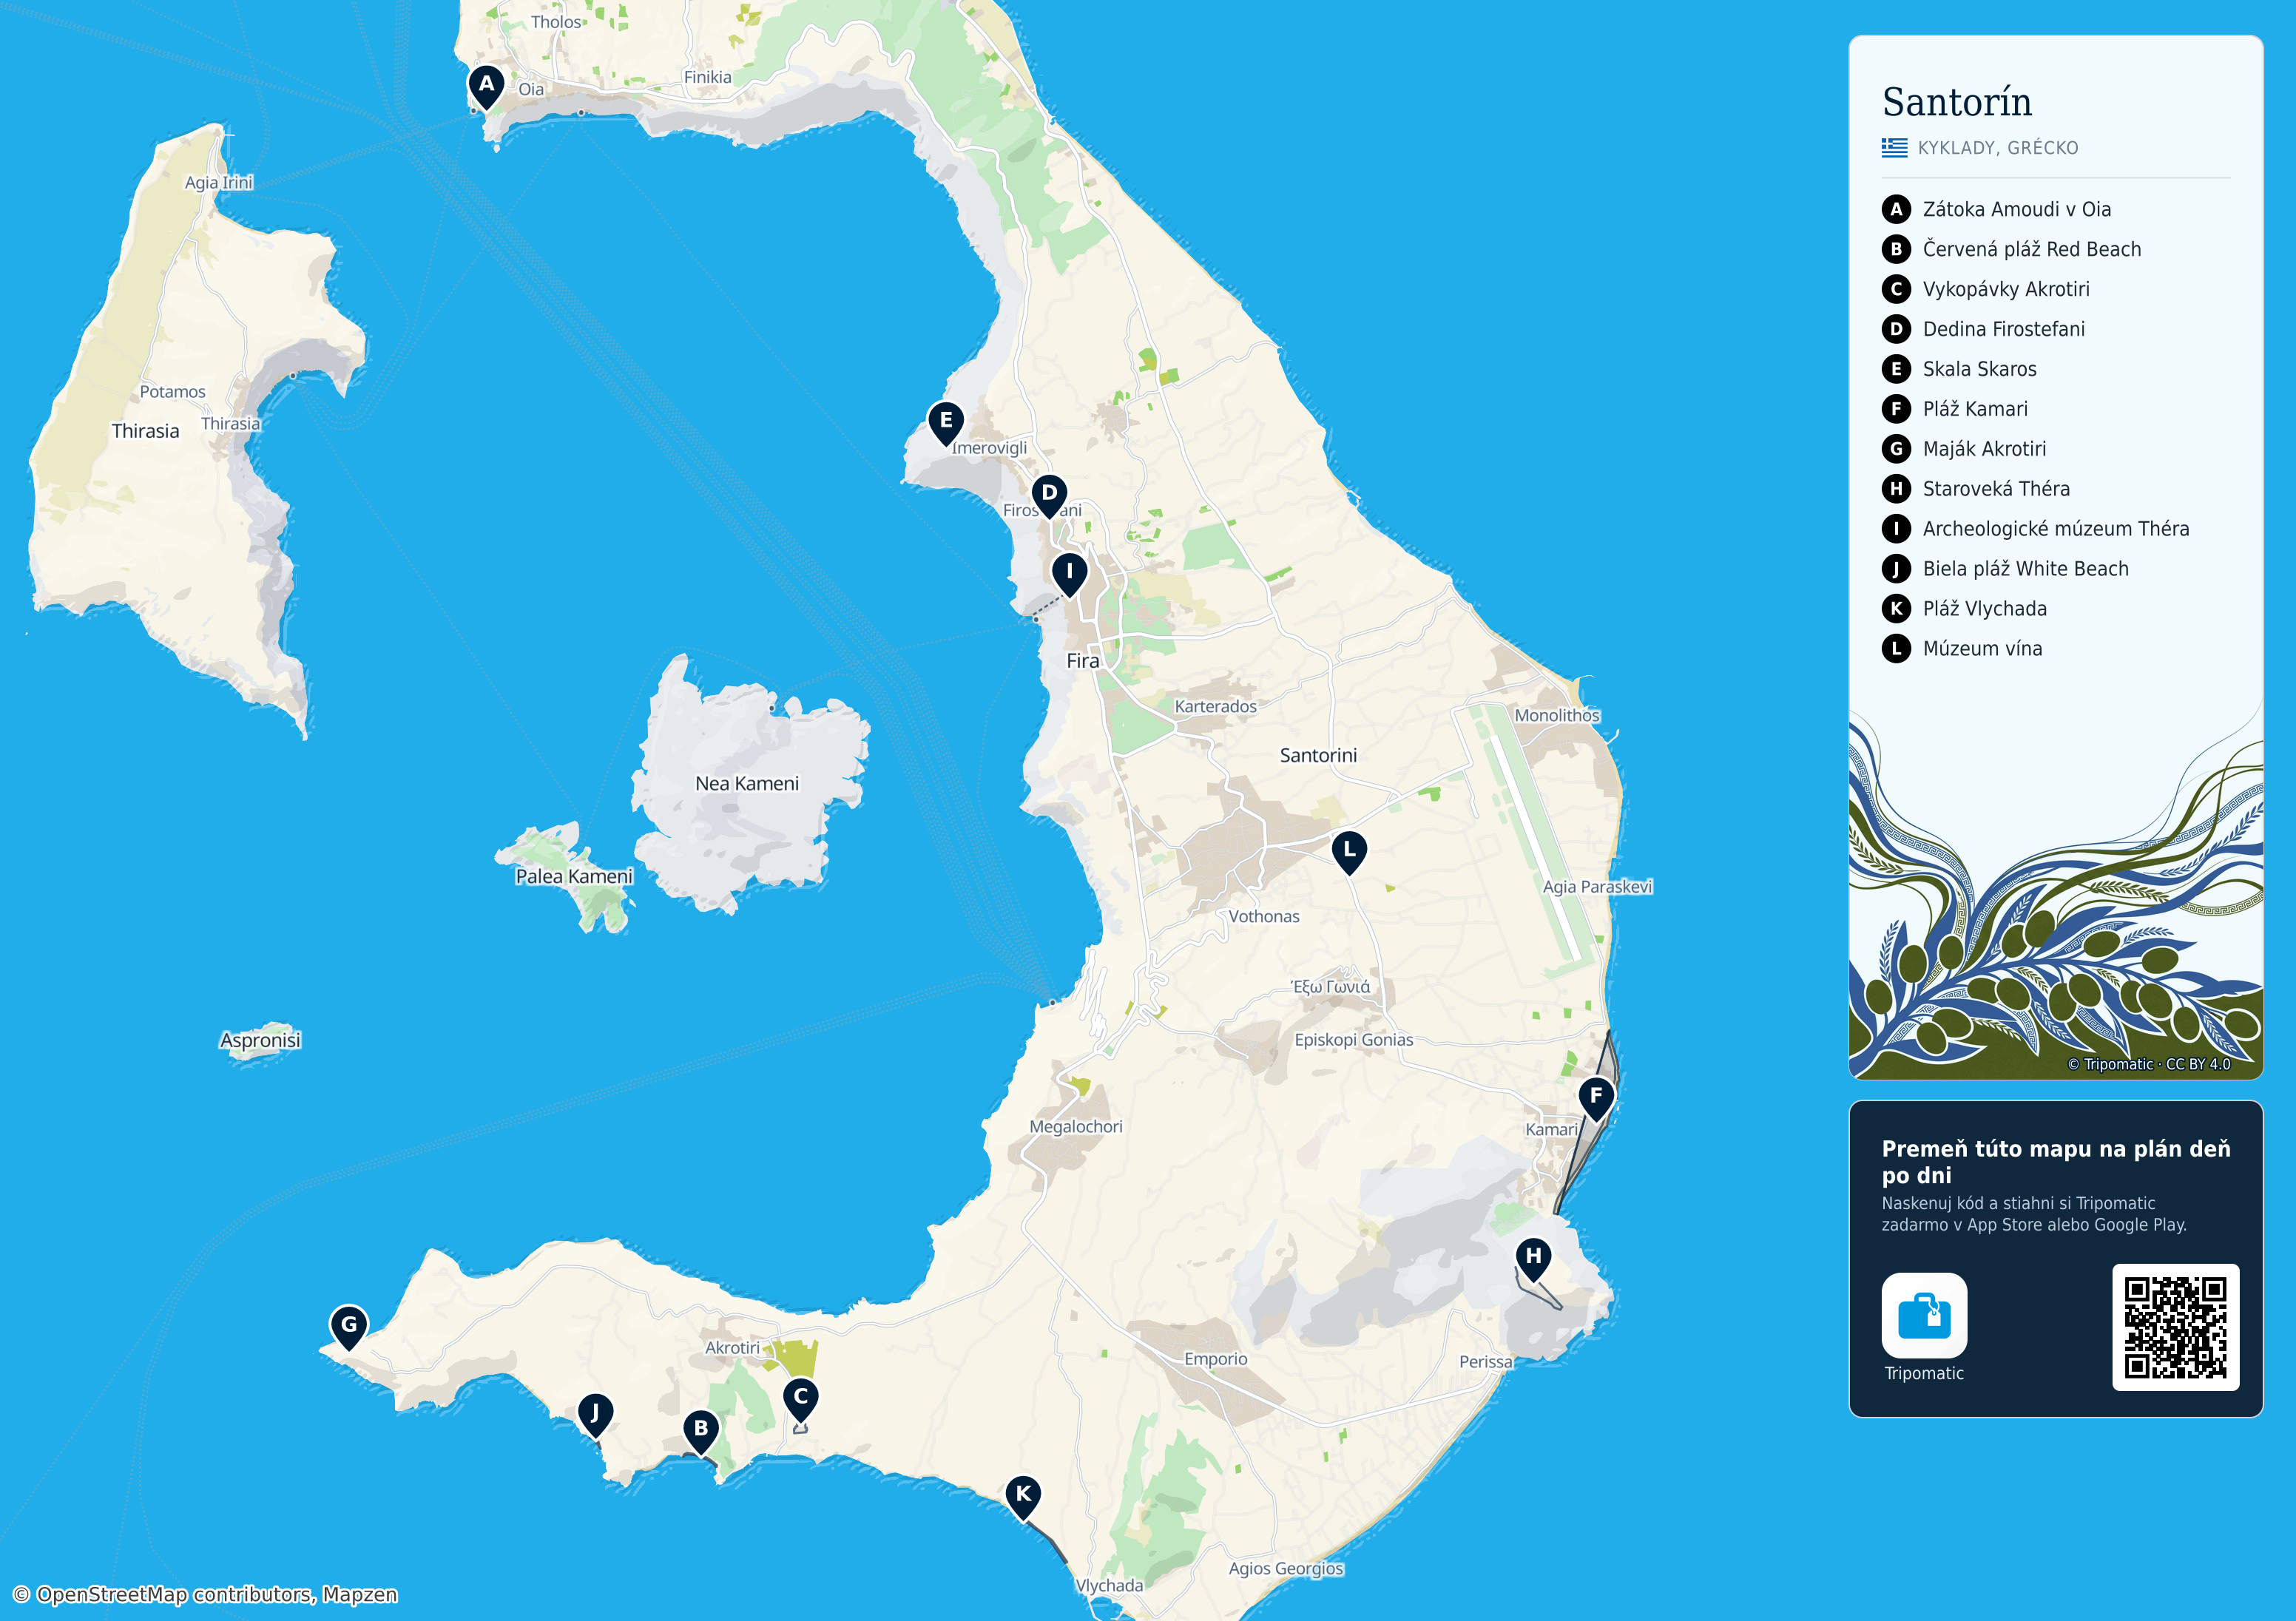This screenshot has height=1621, width=2296.
Task: Click the 'Megalochori' village label
Action: click(1076, 1126)
